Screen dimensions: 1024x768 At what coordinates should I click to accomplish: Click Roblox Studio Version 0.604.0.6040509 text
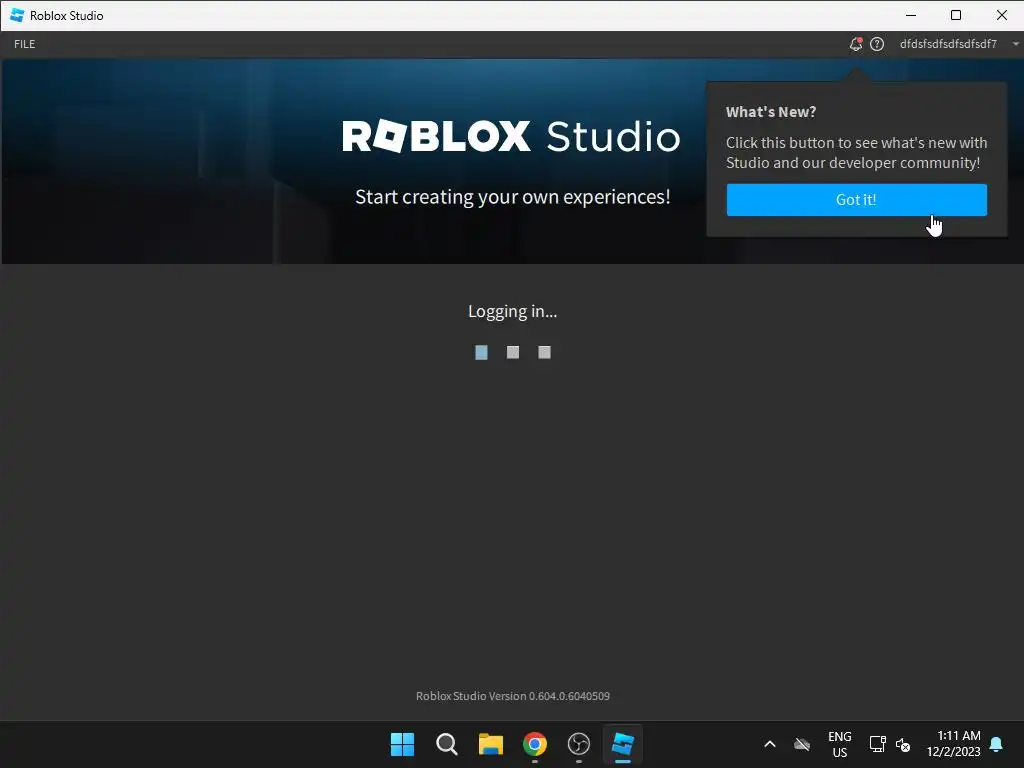pyautogui.click(x=513, y=696)
